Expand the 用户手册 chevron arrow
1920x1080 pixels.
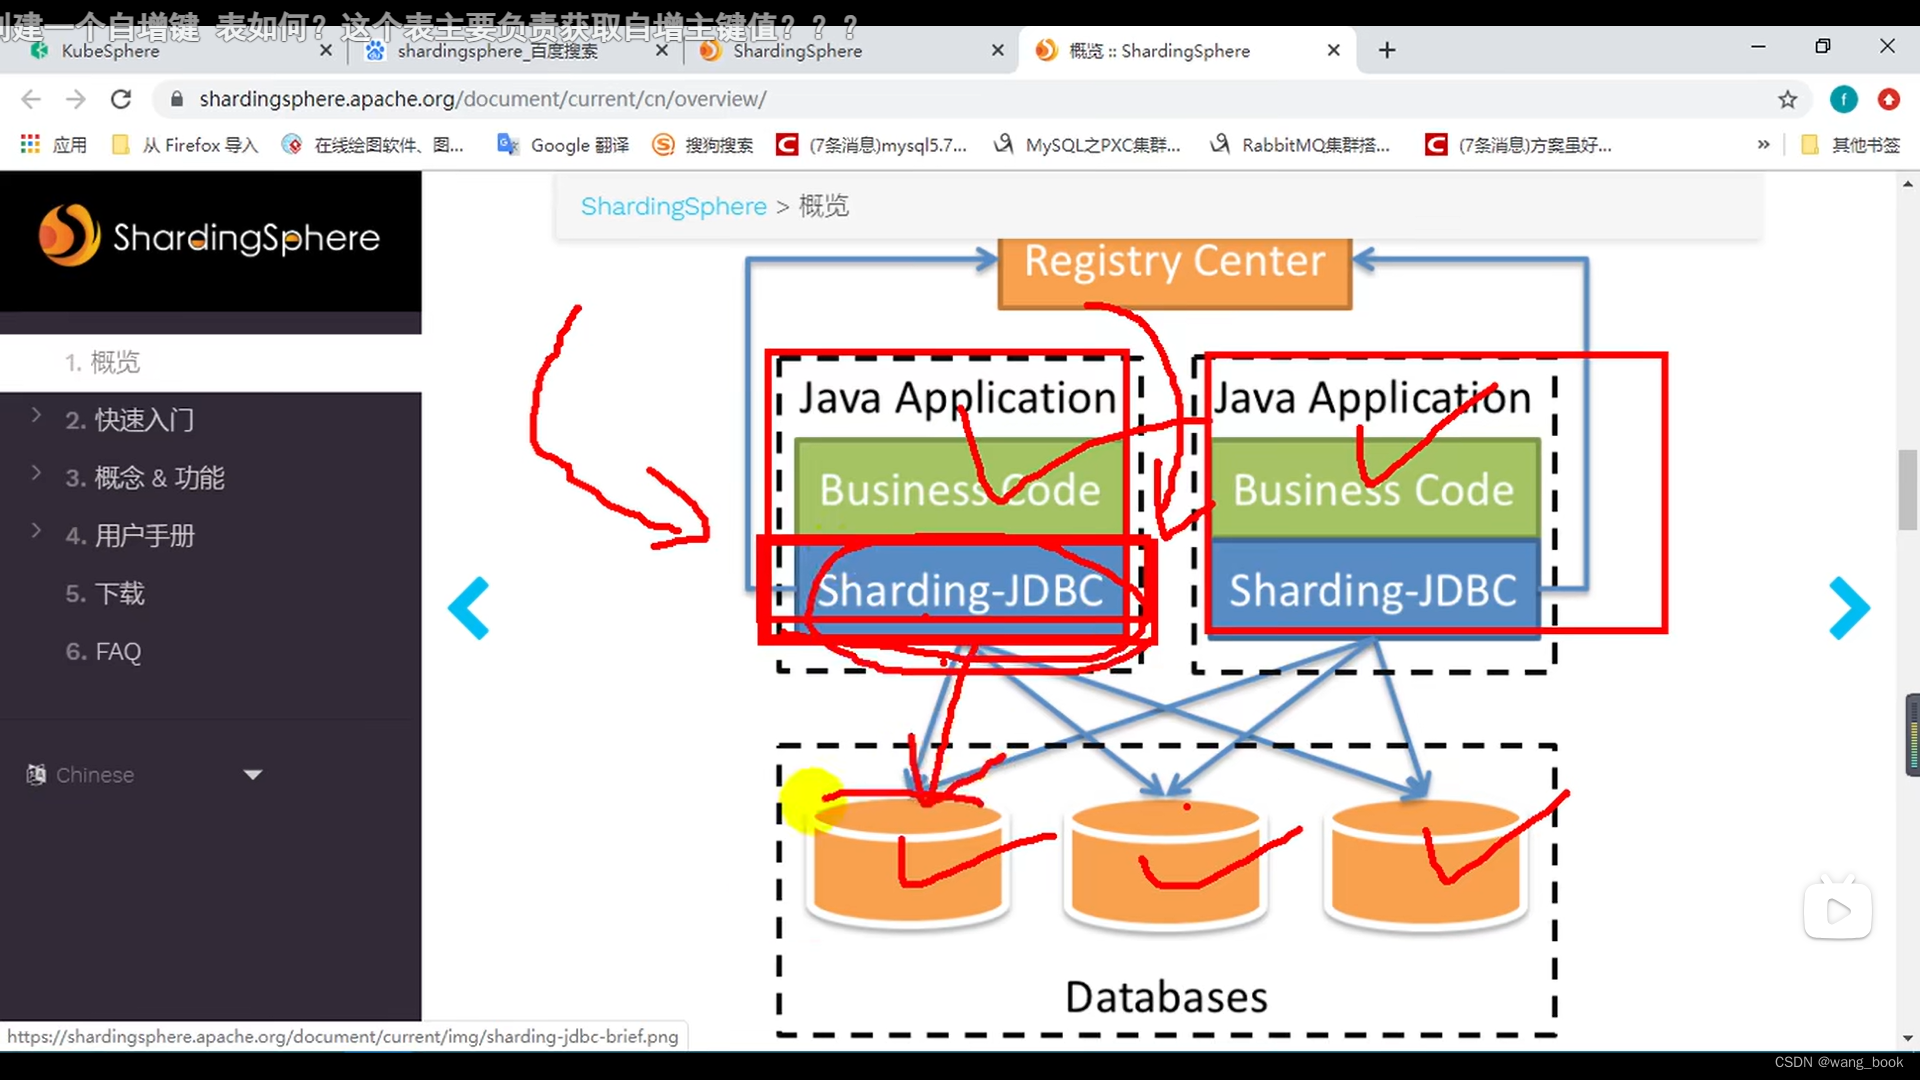36,531
